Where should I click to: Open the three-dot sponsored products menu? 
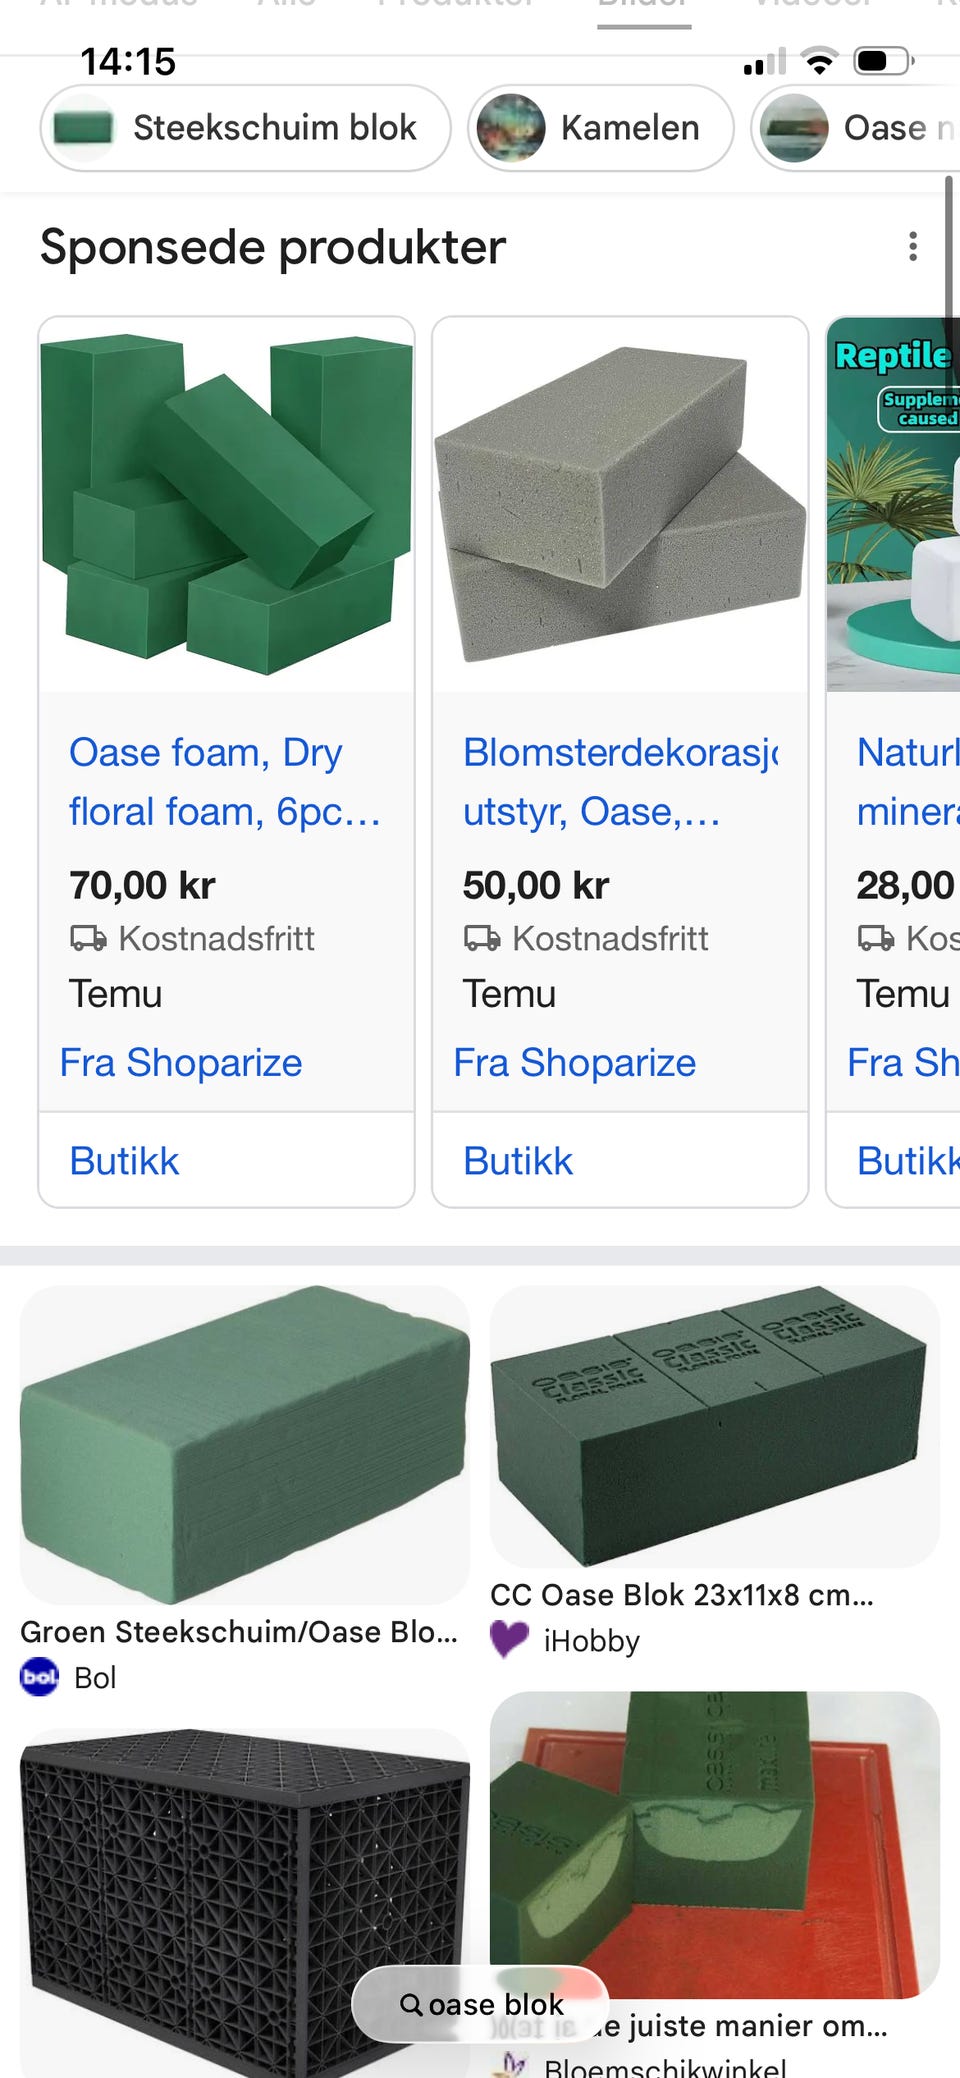(x=912, y=247)
